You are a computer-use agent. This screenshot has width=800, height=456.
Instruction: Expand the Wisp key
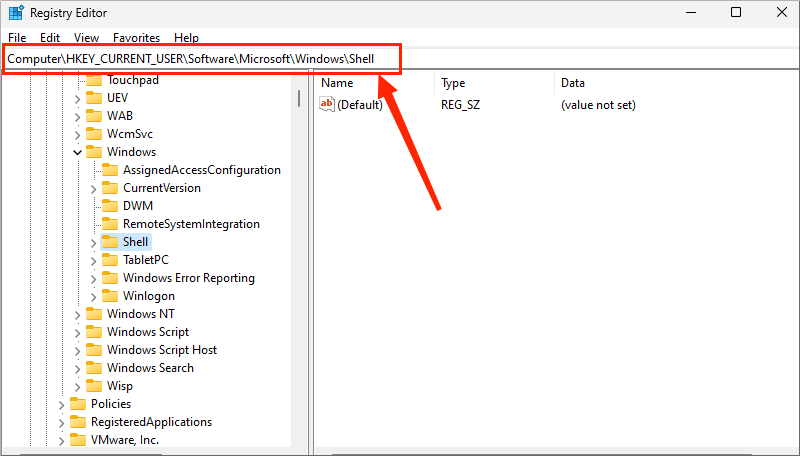click(77, 387)
